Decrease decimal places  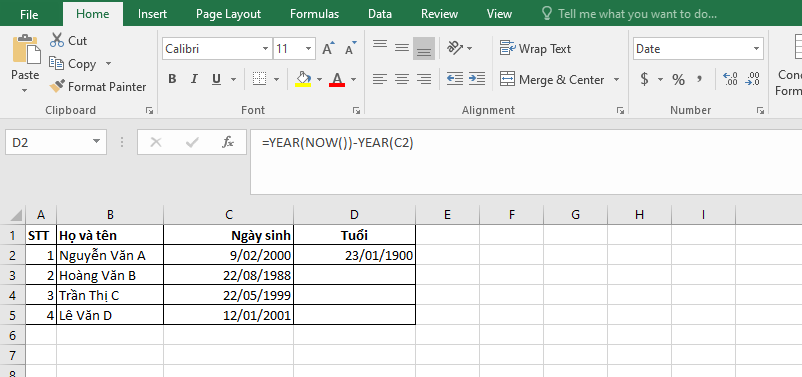[x=753, y=79]
